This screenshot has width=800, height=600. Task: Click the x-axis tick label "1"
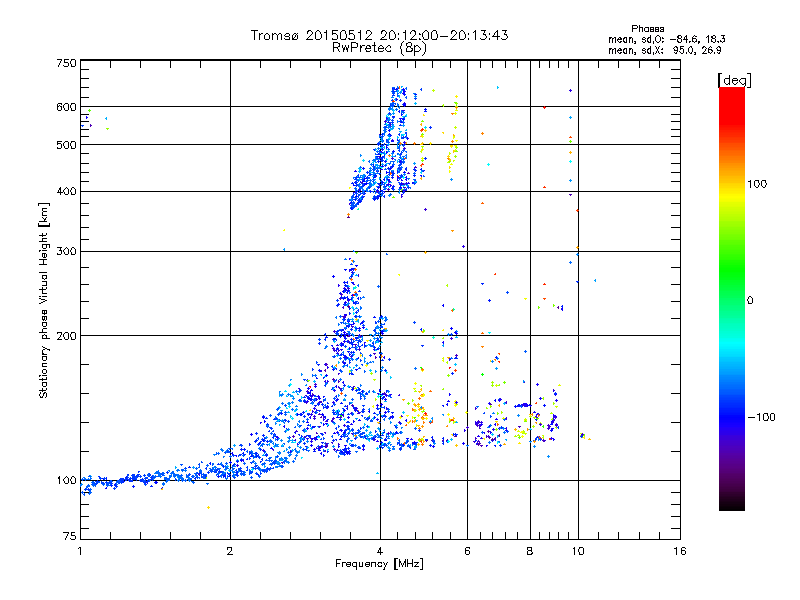coord(80,551)
